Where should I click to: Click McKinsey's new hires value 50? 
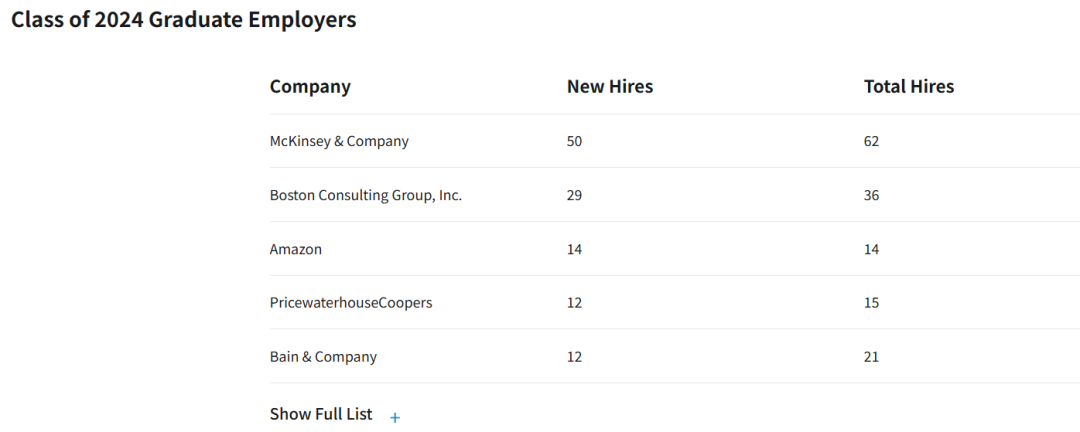click(574, 141)
